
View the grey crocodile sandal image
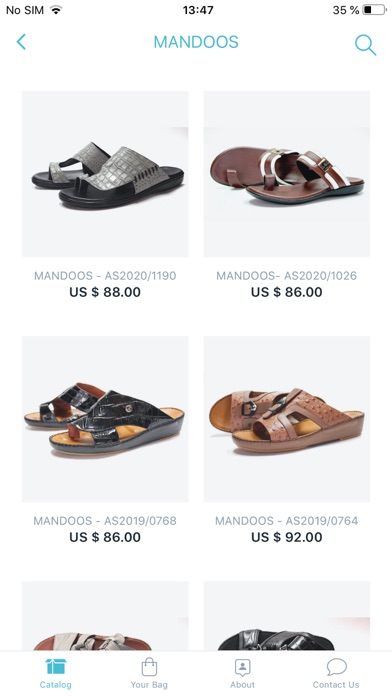click(105, 174)
